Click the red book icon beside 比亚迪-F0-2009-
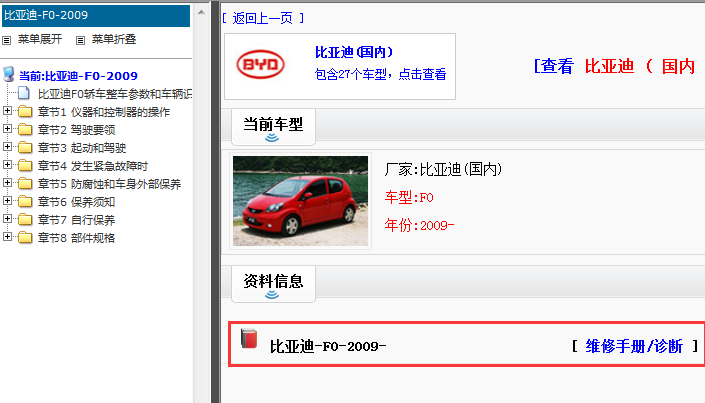The width and height of the screenshot is (705, 403). pos(249,338)
